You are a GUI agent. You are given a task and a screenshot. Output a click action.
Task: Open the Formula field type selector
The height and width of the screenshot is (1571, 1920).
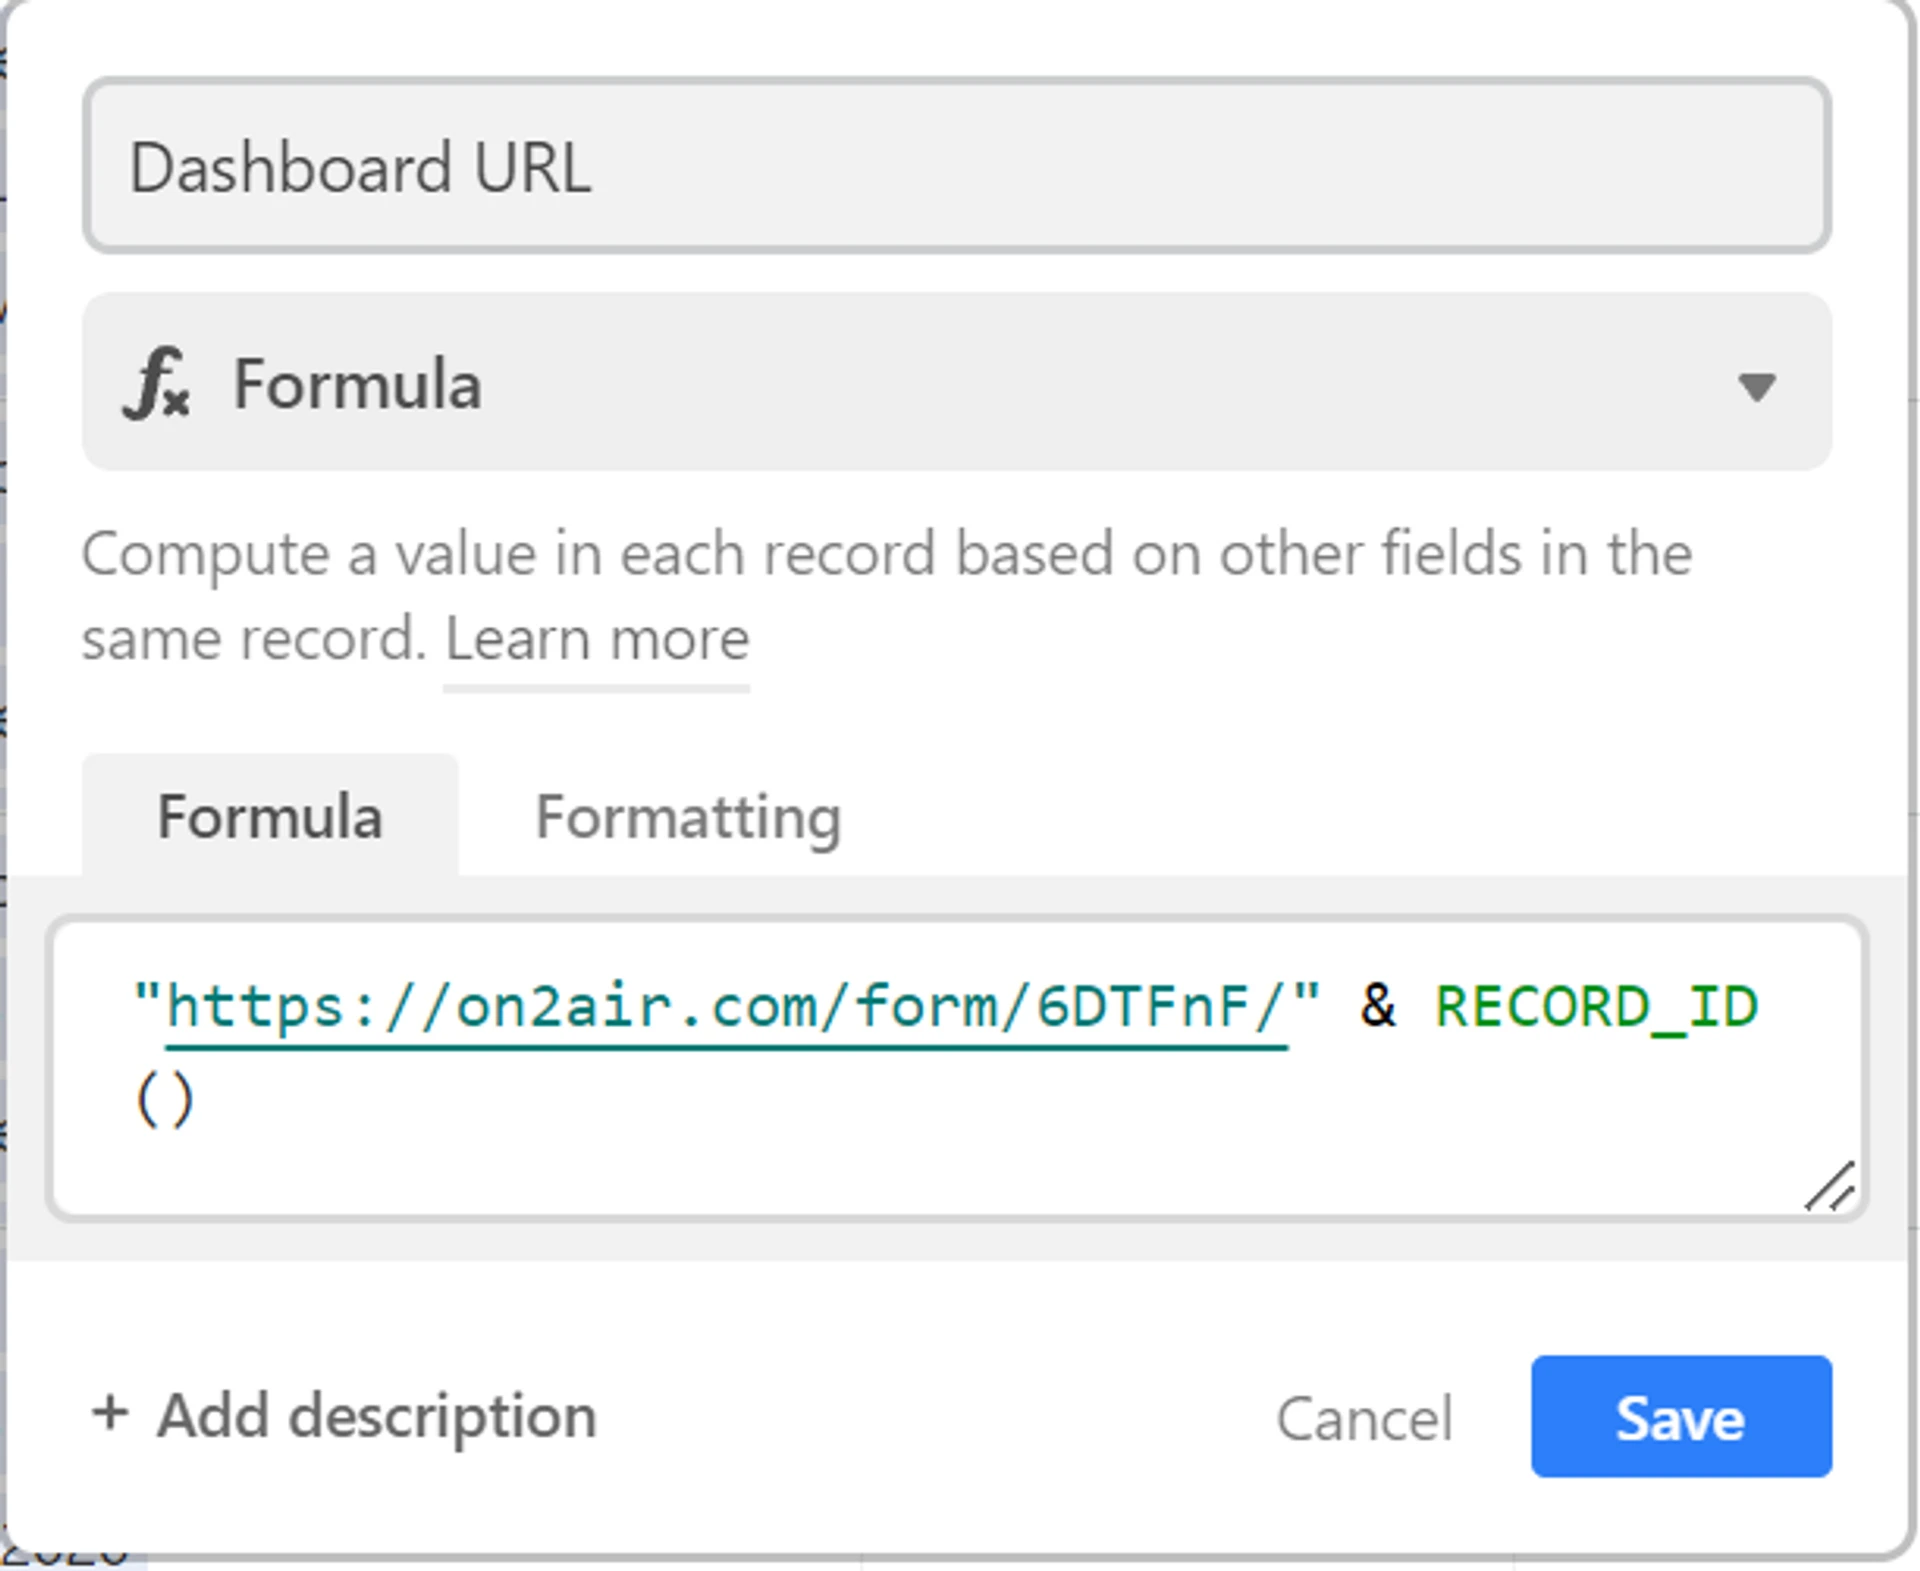(x=955, y=383)
